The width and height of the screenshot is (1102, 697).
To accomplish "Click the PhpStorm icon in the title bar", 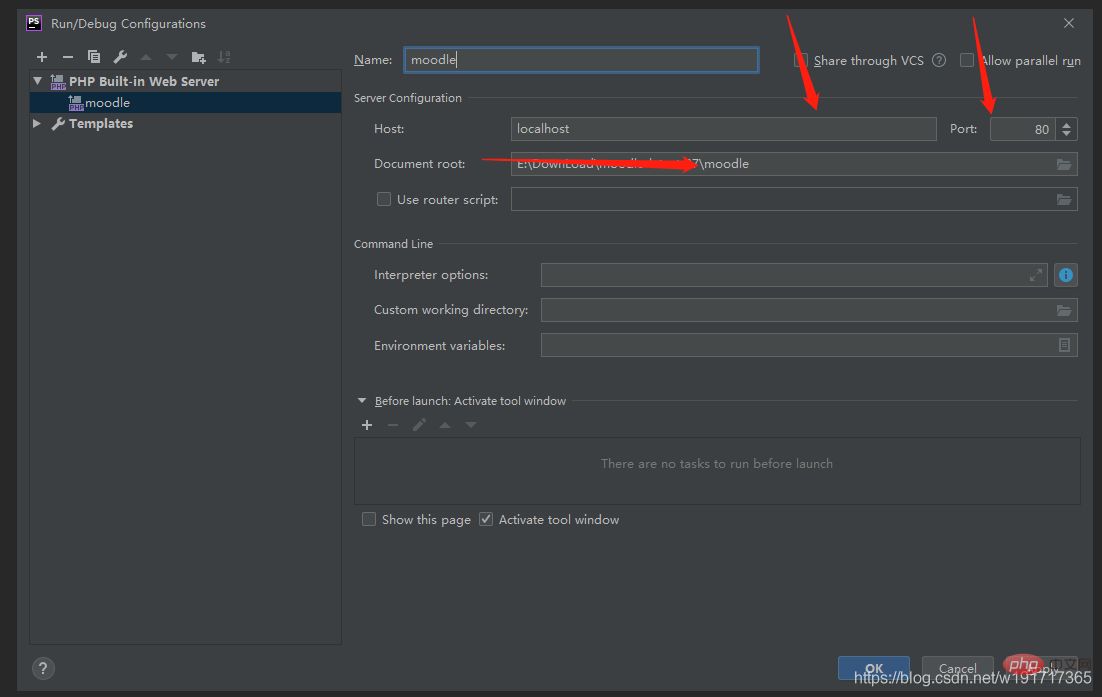I will click(34, 23).
